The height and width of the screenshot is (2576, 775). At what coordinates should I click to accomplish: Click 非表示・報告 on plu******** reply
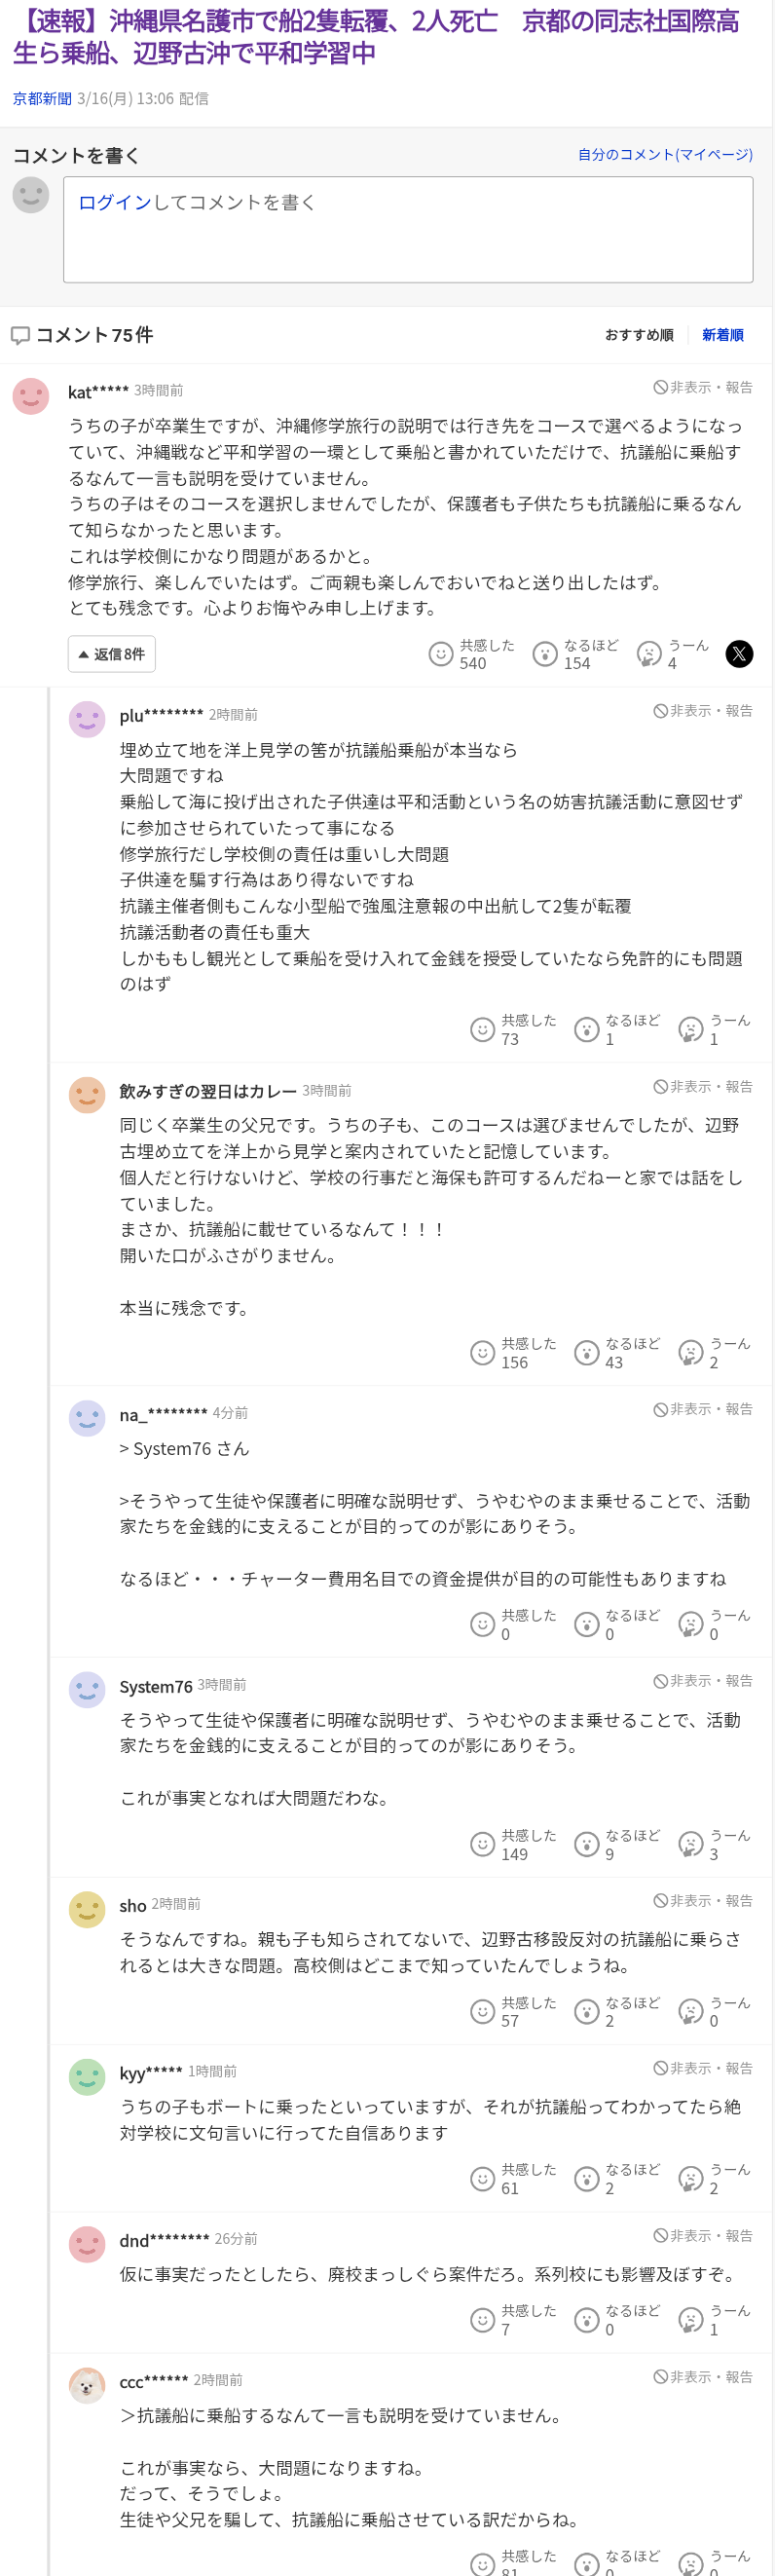(x=703, y=711)
